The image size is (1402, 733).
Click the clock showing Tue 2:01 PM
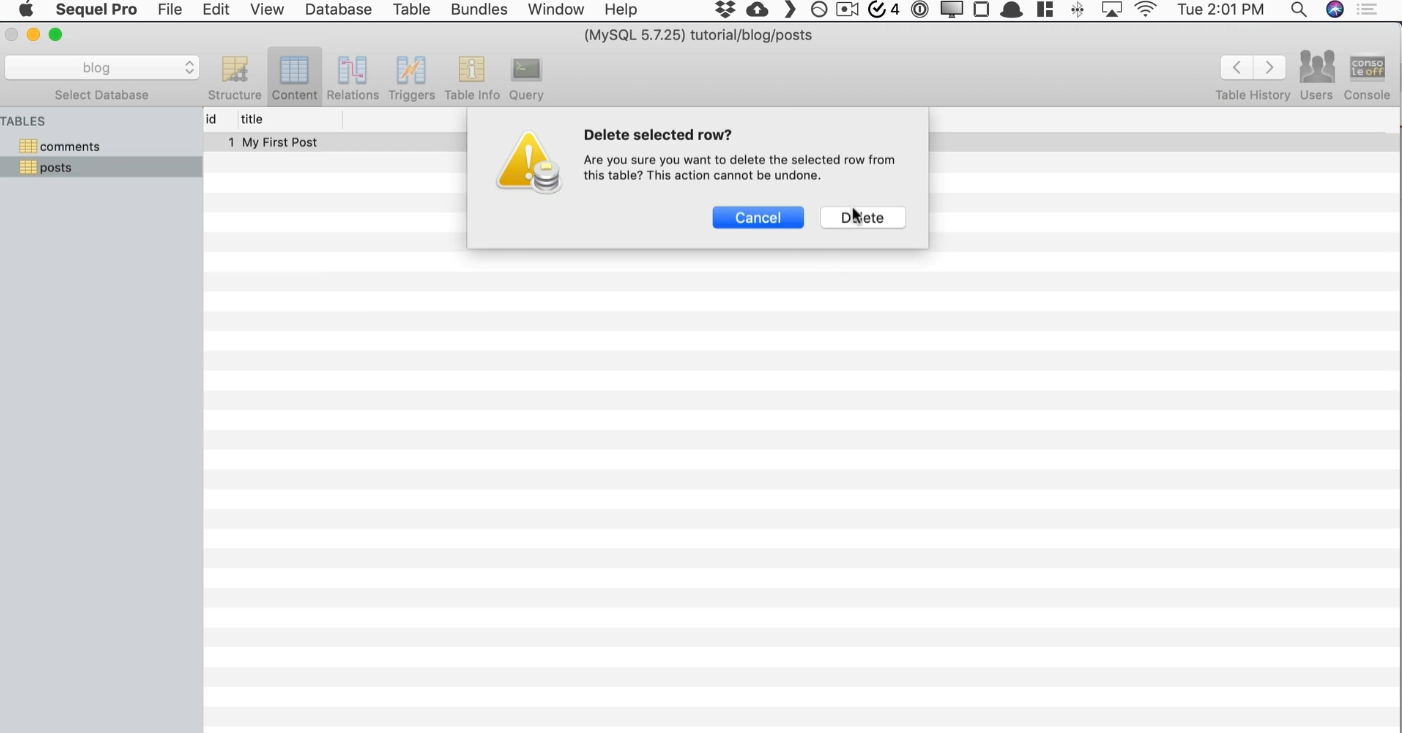[1221, 10]
